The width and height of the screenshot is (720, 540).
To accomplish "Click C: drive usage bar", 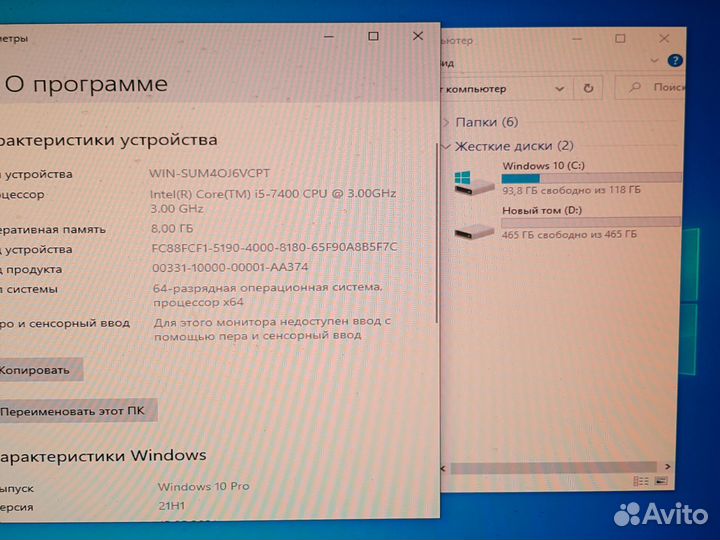I will point(591,178).
